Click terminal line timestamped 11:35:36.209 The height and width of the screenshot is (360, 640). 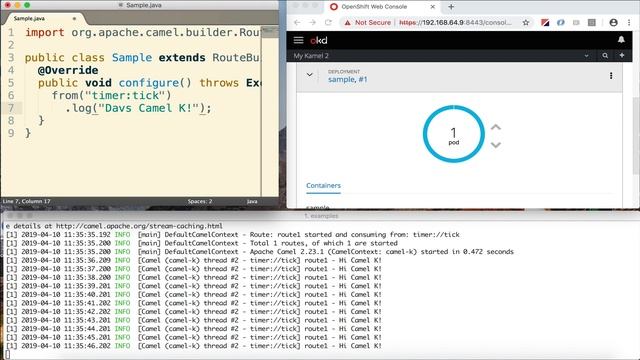point(194,260)
